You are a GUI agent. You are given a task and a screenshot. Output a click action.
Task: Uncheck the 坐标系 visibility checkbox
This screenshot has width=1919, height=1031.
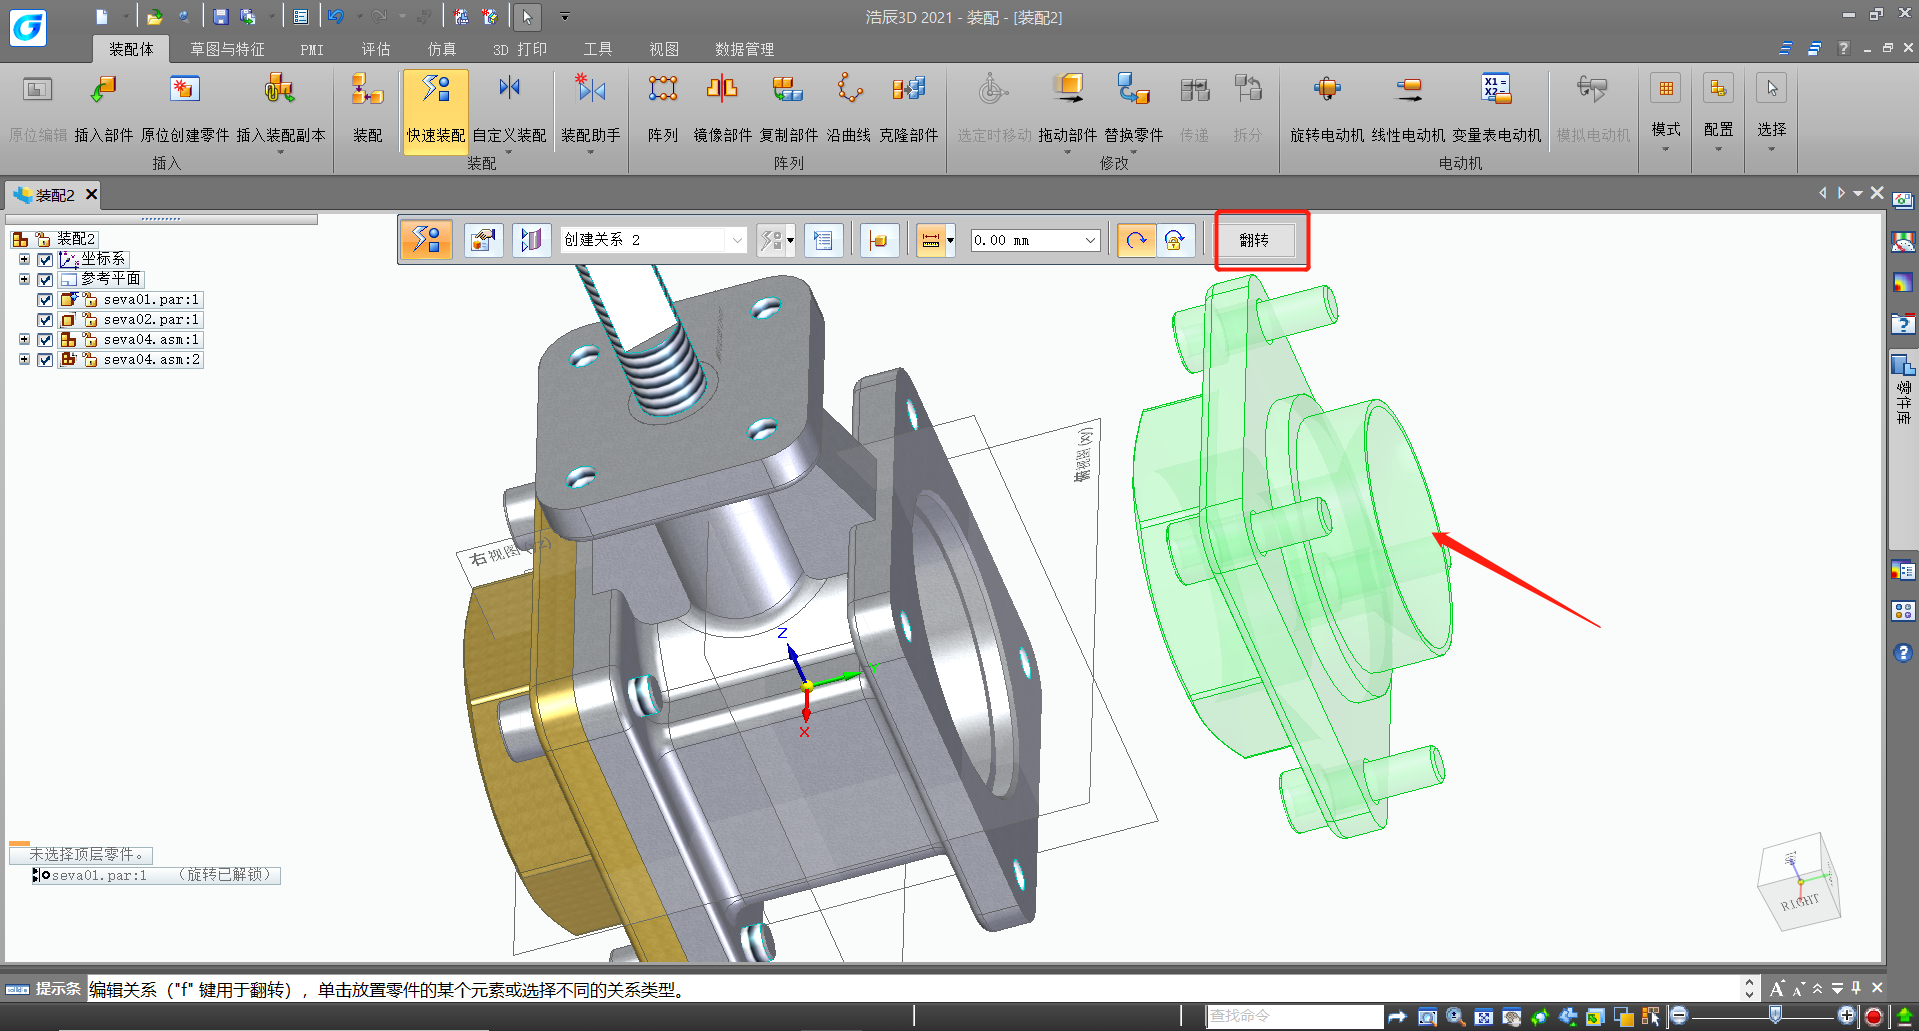45,260
